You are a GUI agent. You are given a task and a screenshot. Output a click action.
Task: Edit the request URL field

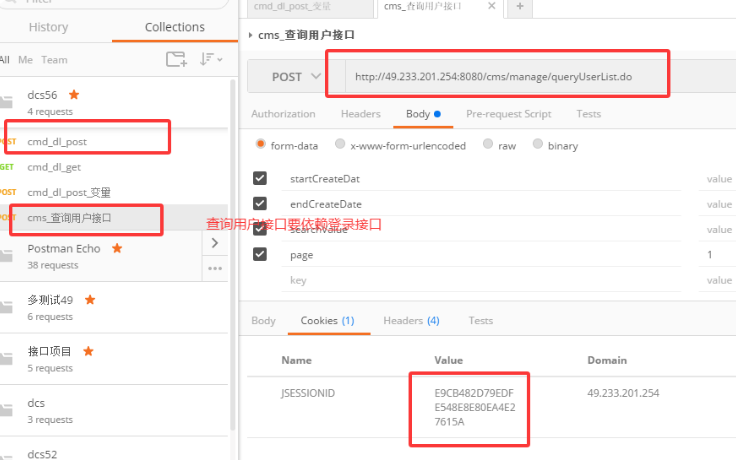(x=505, y=77)
